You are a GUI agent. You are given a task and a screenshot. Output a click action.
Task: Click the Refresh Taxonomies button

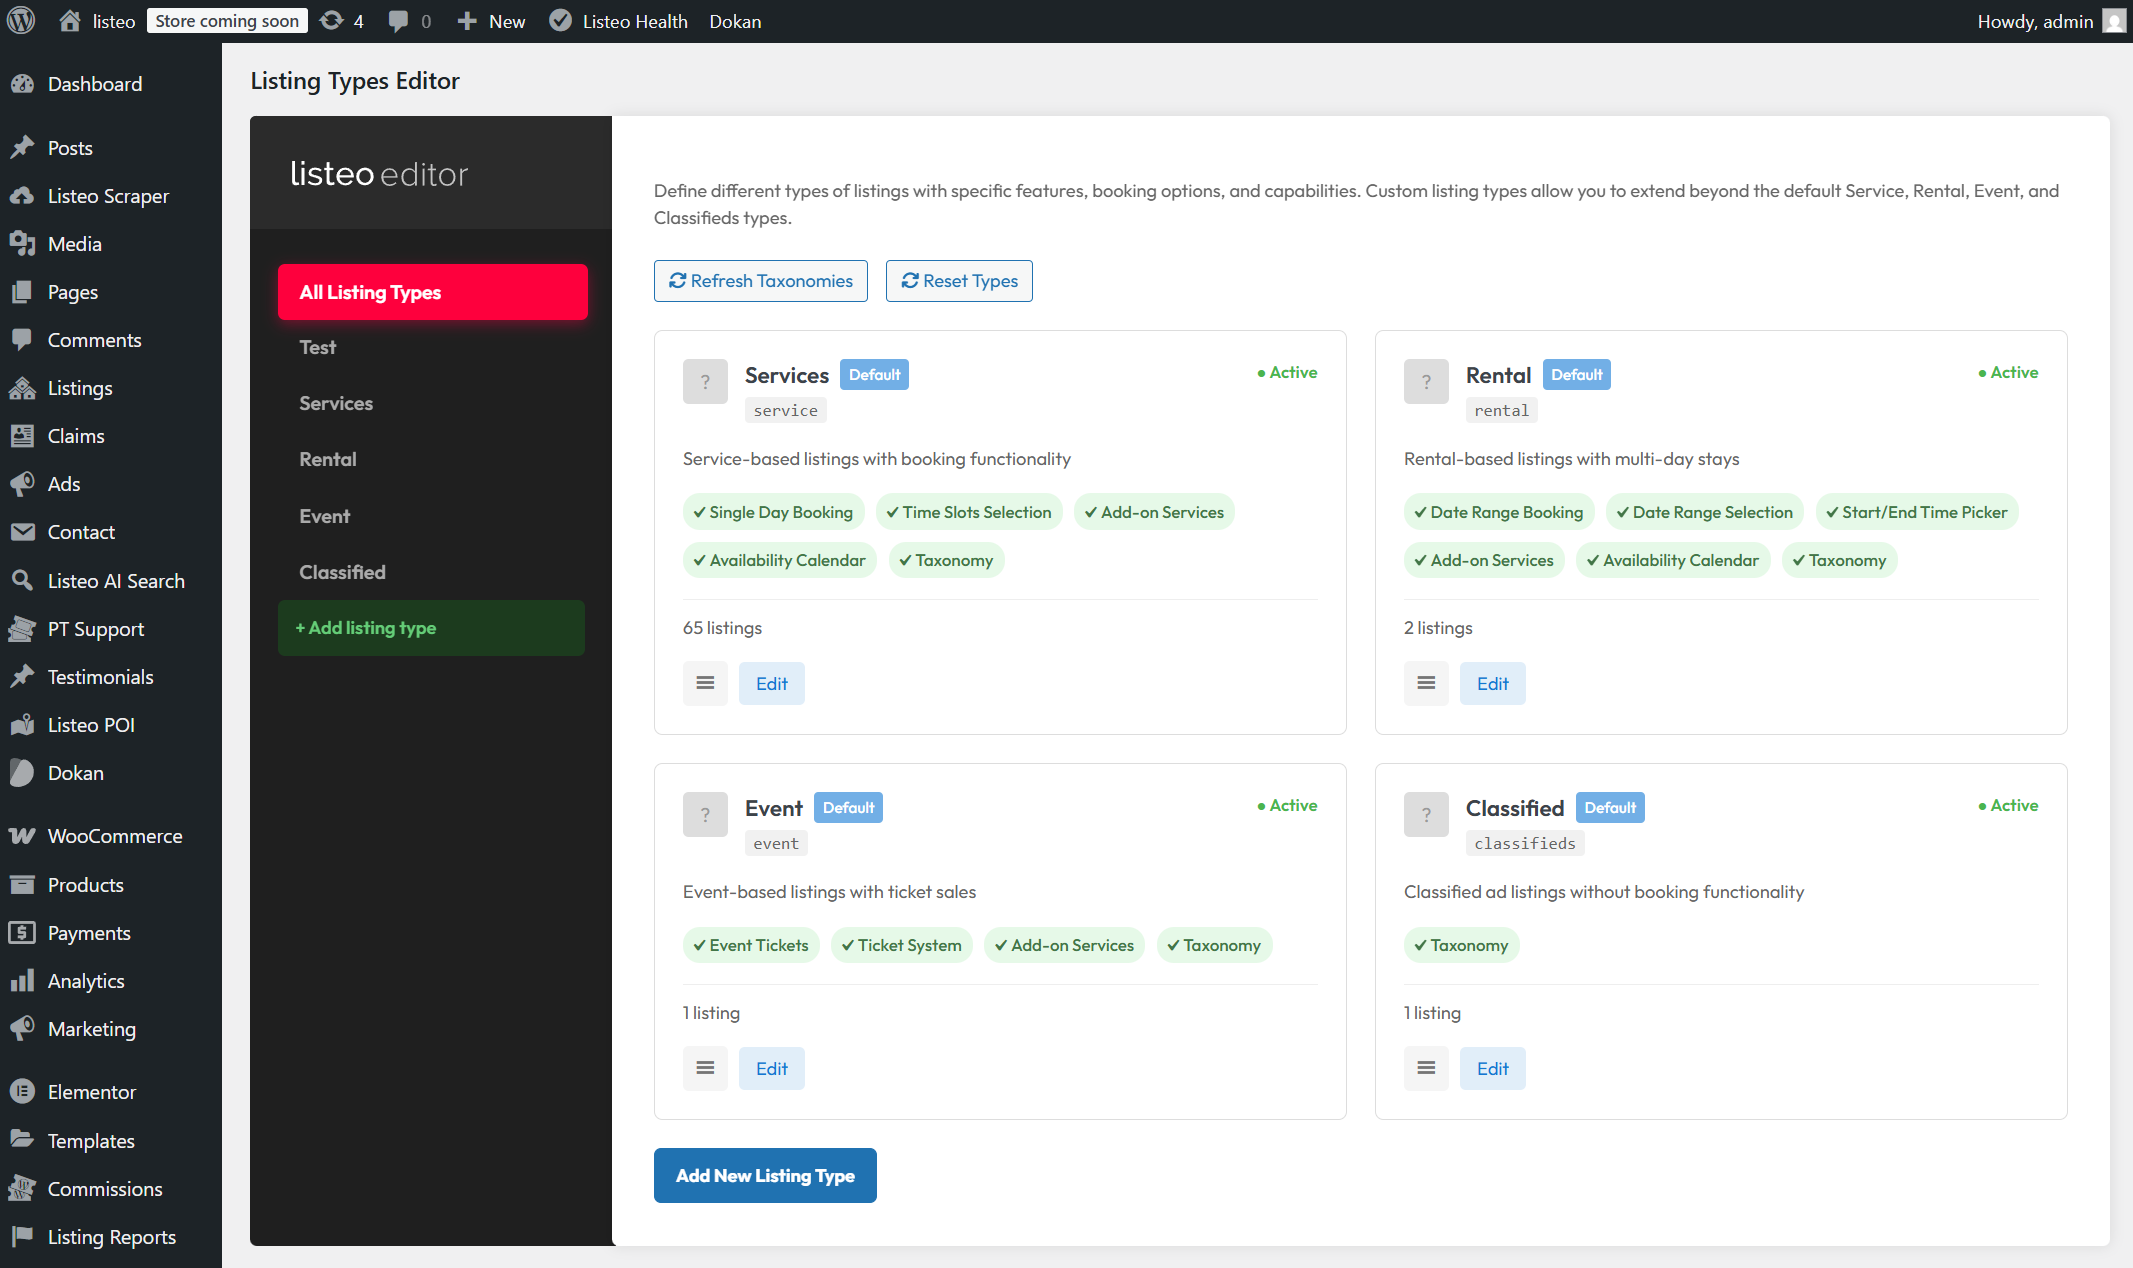point(760,281)
